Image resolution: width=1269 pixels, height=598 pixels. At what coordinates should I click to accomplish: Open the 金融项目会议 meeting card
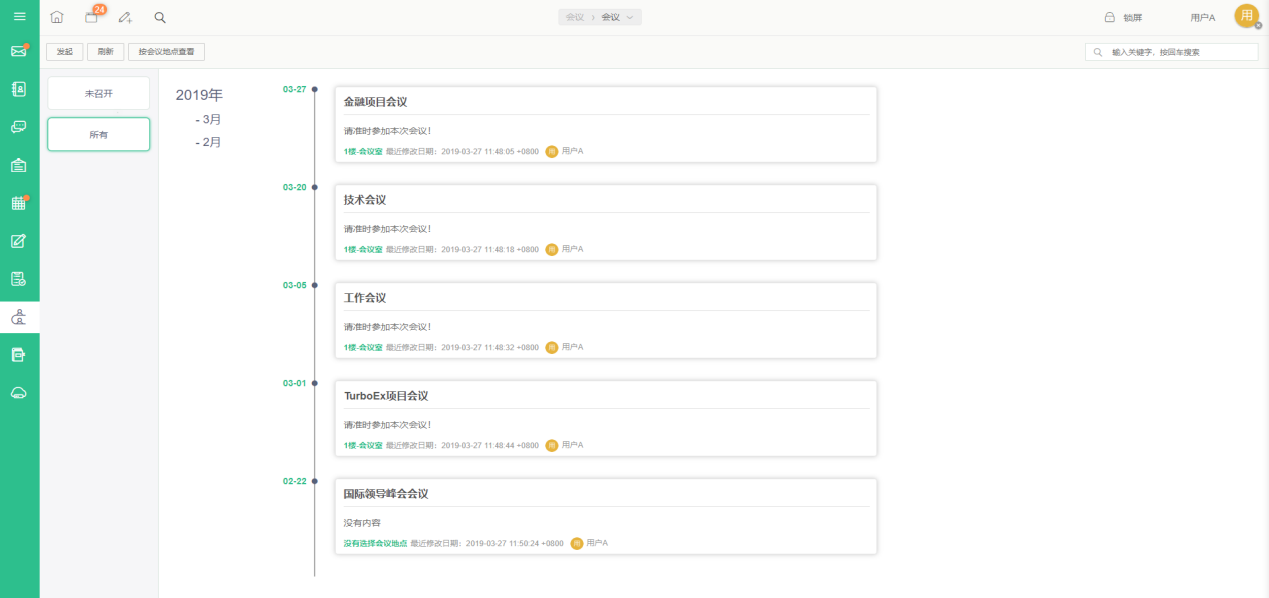click(x=606, y=124)
